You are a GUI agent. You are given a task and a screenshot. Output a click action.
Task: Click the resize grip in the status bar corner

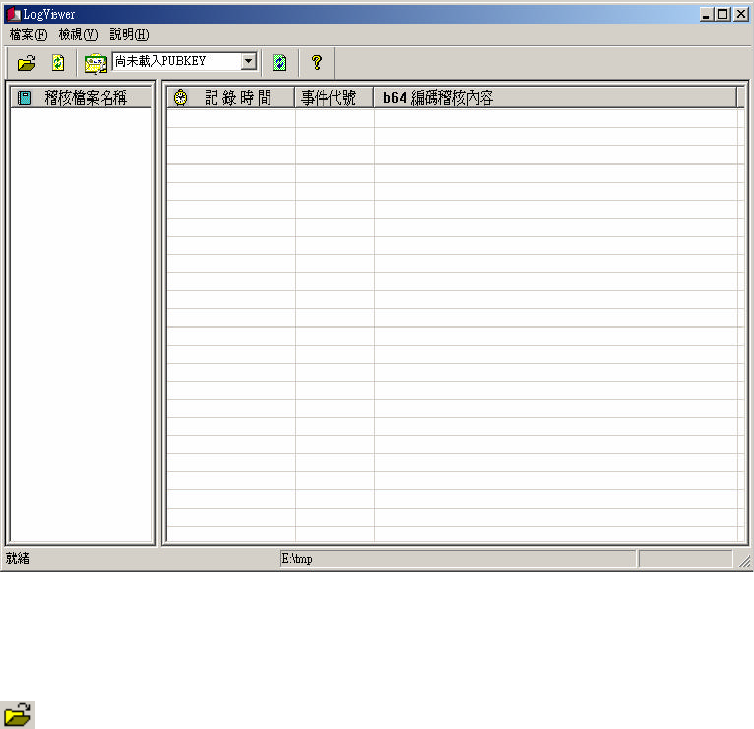744,561
